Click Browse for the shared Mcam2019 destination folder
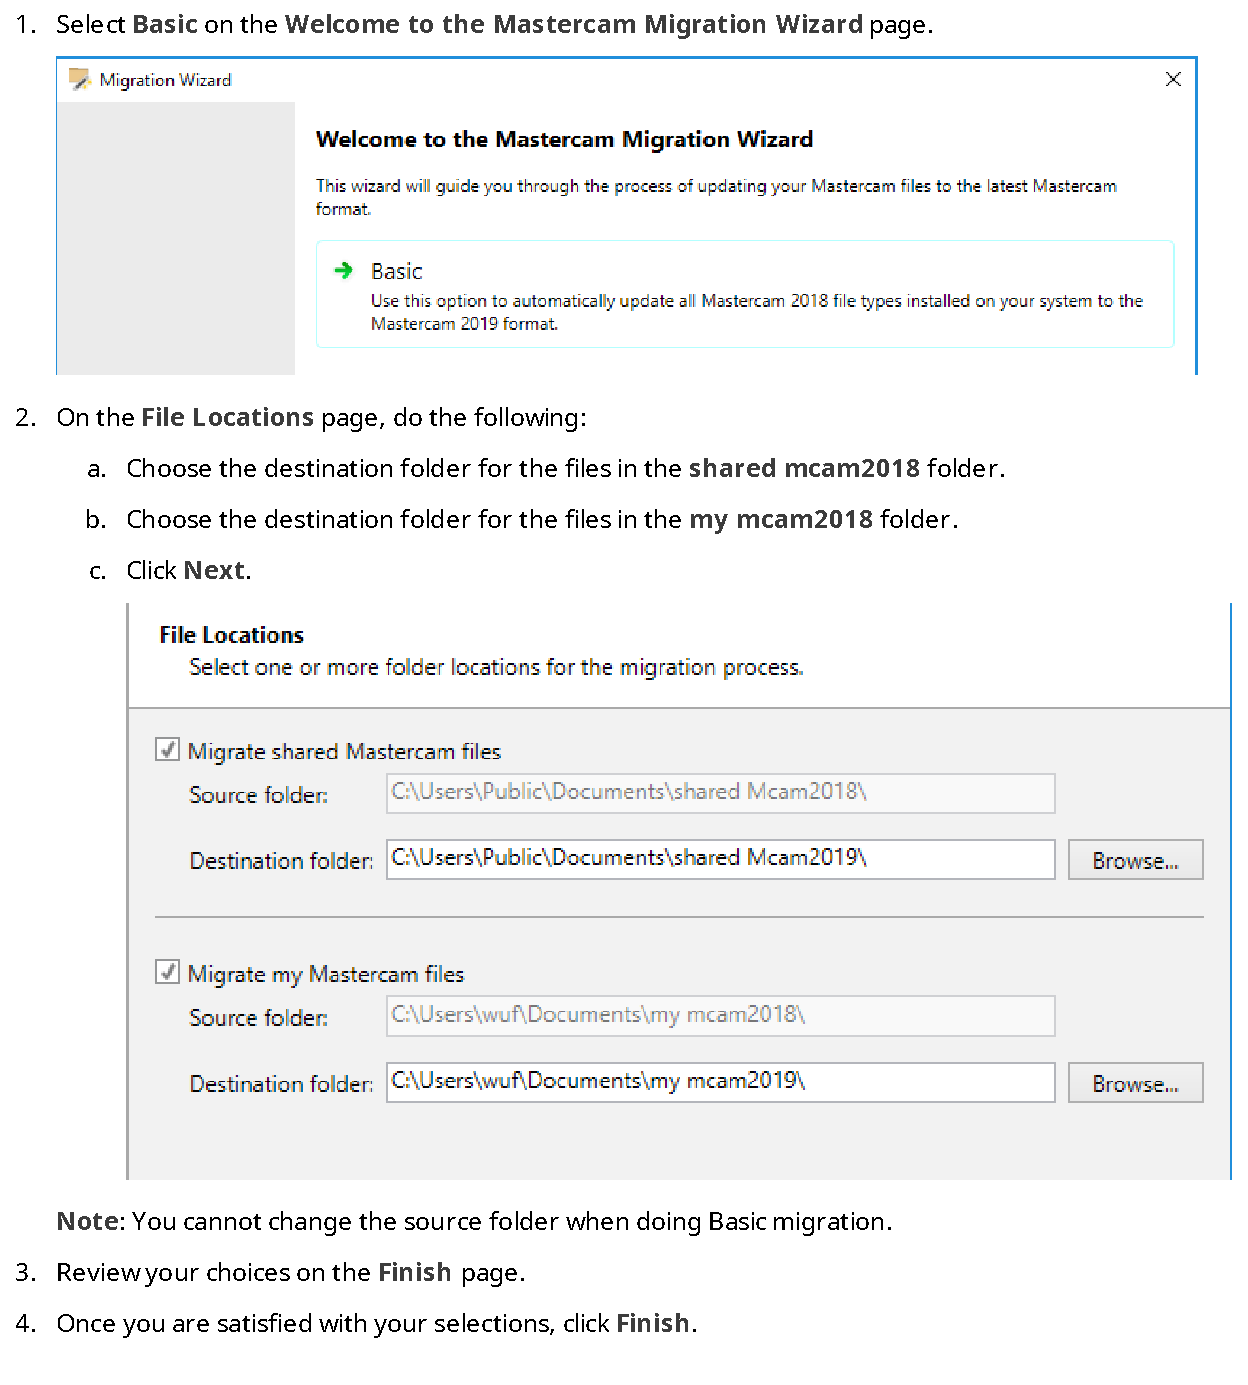 (x=1134, y=859)
